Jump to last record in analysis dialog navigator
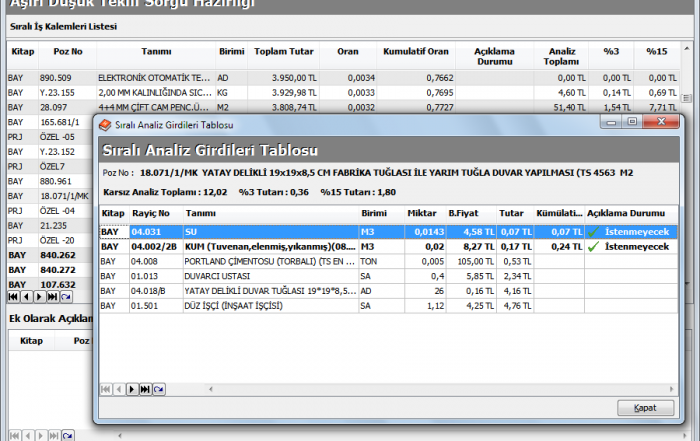The height and width of the screenshot is (441, 700). tap(145, 388)
